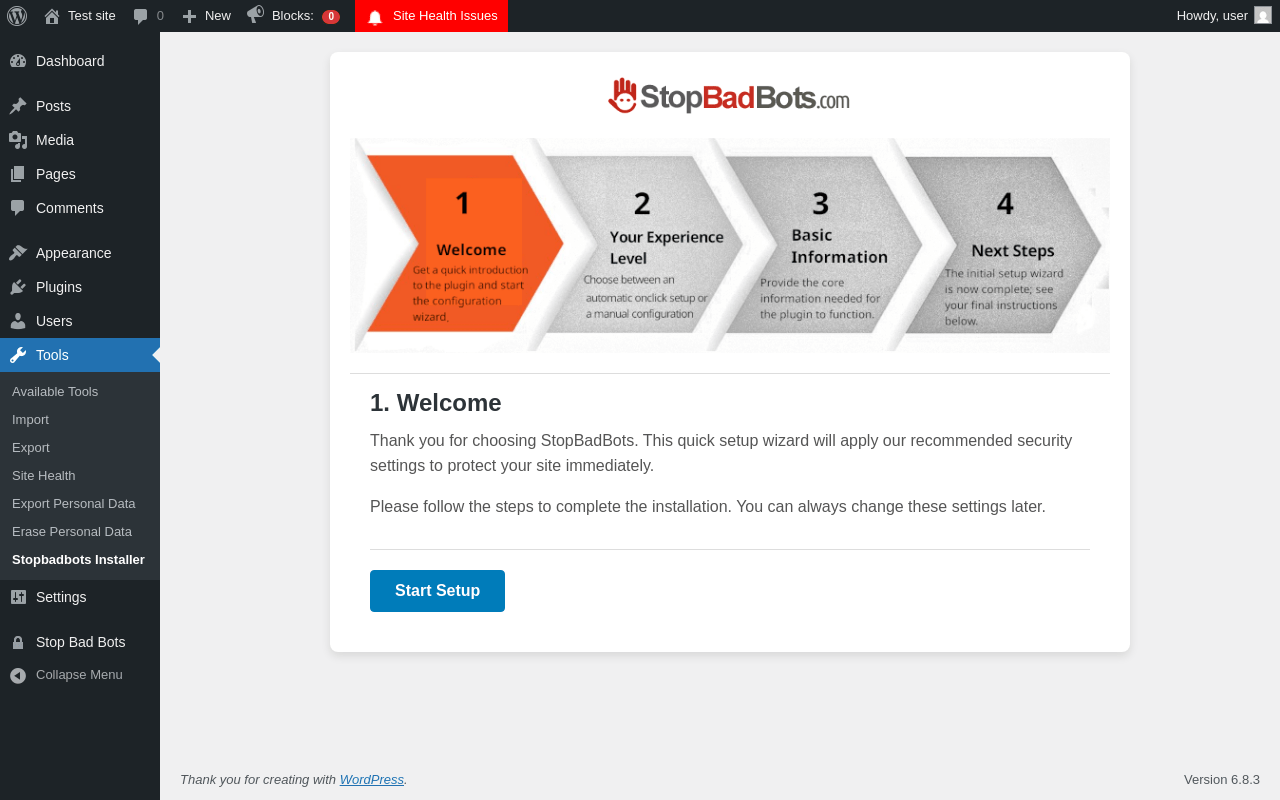Viewport: 1280px width, 800px height.
Task: Click the Appearance paintbrush icon
Action: pos(18,253)
